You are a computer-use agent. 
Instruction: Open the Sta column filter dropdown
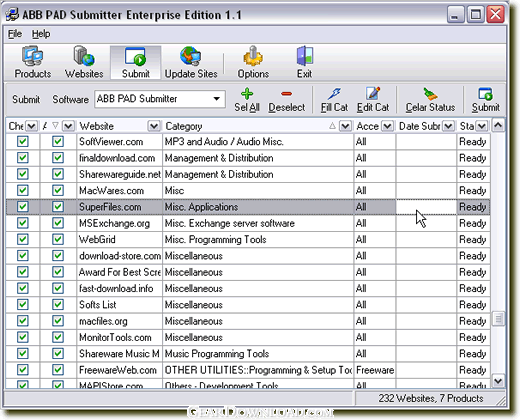point(482,126)
